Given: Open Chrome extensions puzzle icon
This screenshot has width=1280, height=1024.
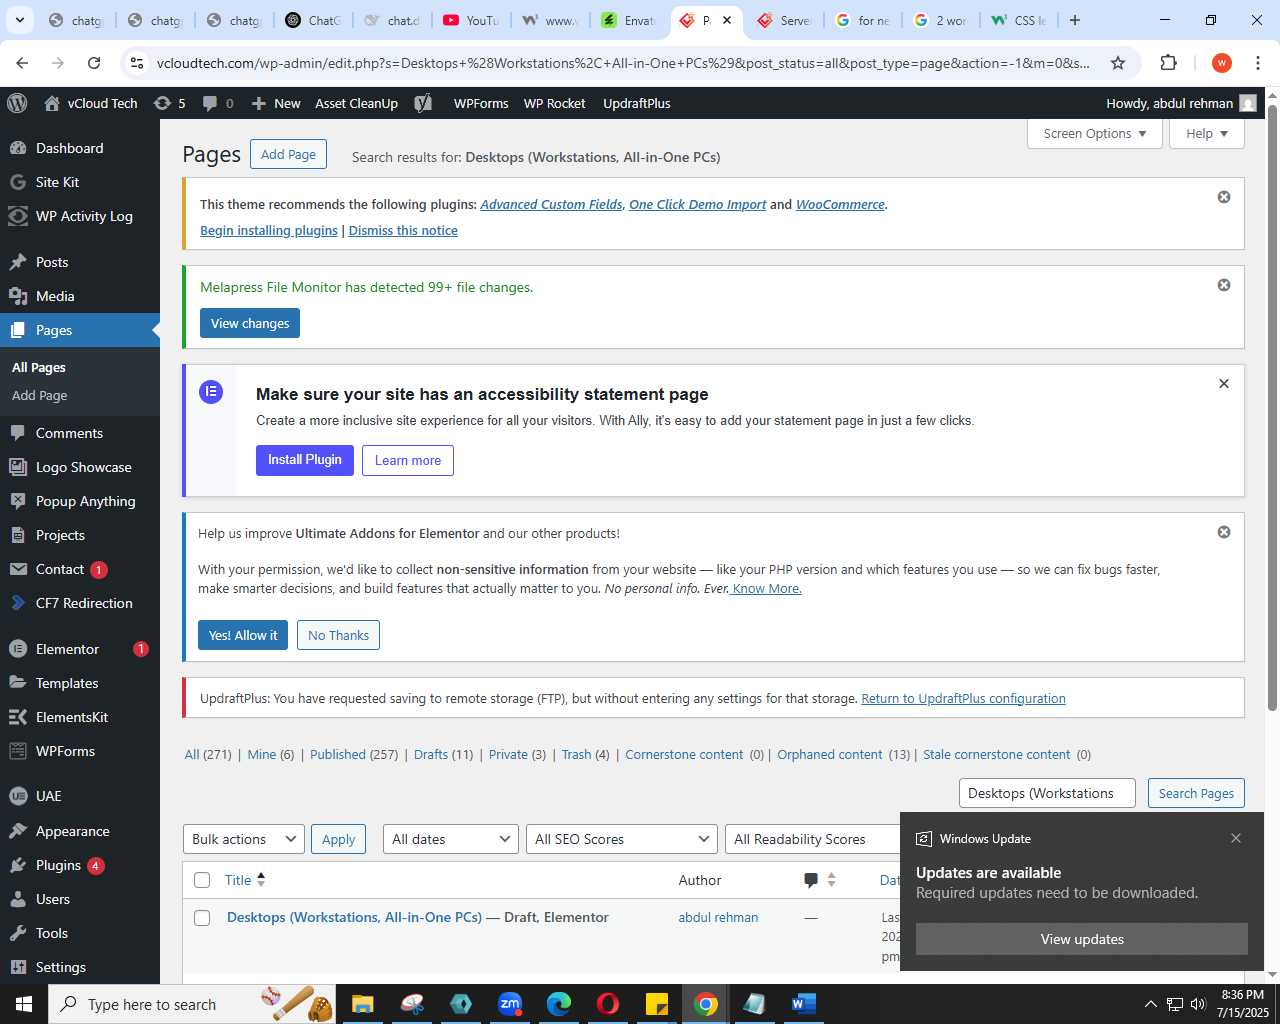Looking at the screenshot, I should click(1168, 63).
